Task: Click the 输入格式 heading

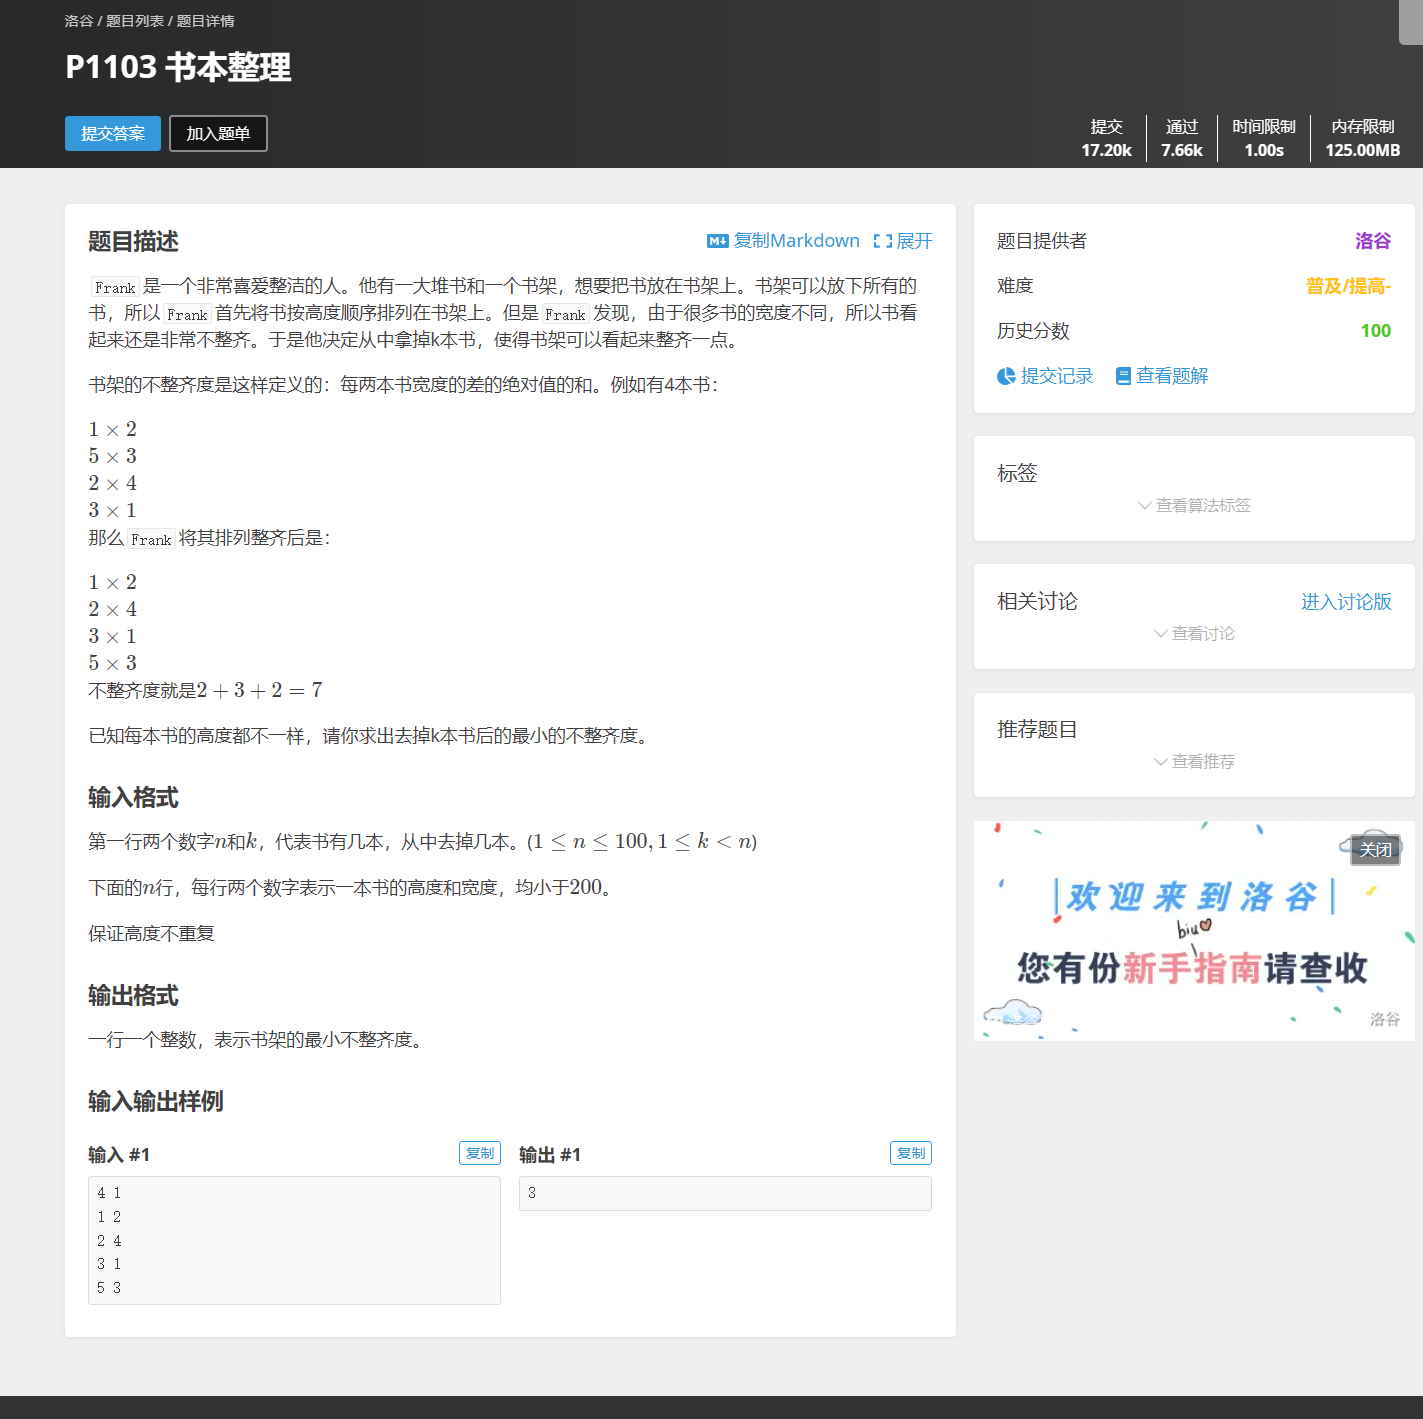Action: [x=133, y=798]
